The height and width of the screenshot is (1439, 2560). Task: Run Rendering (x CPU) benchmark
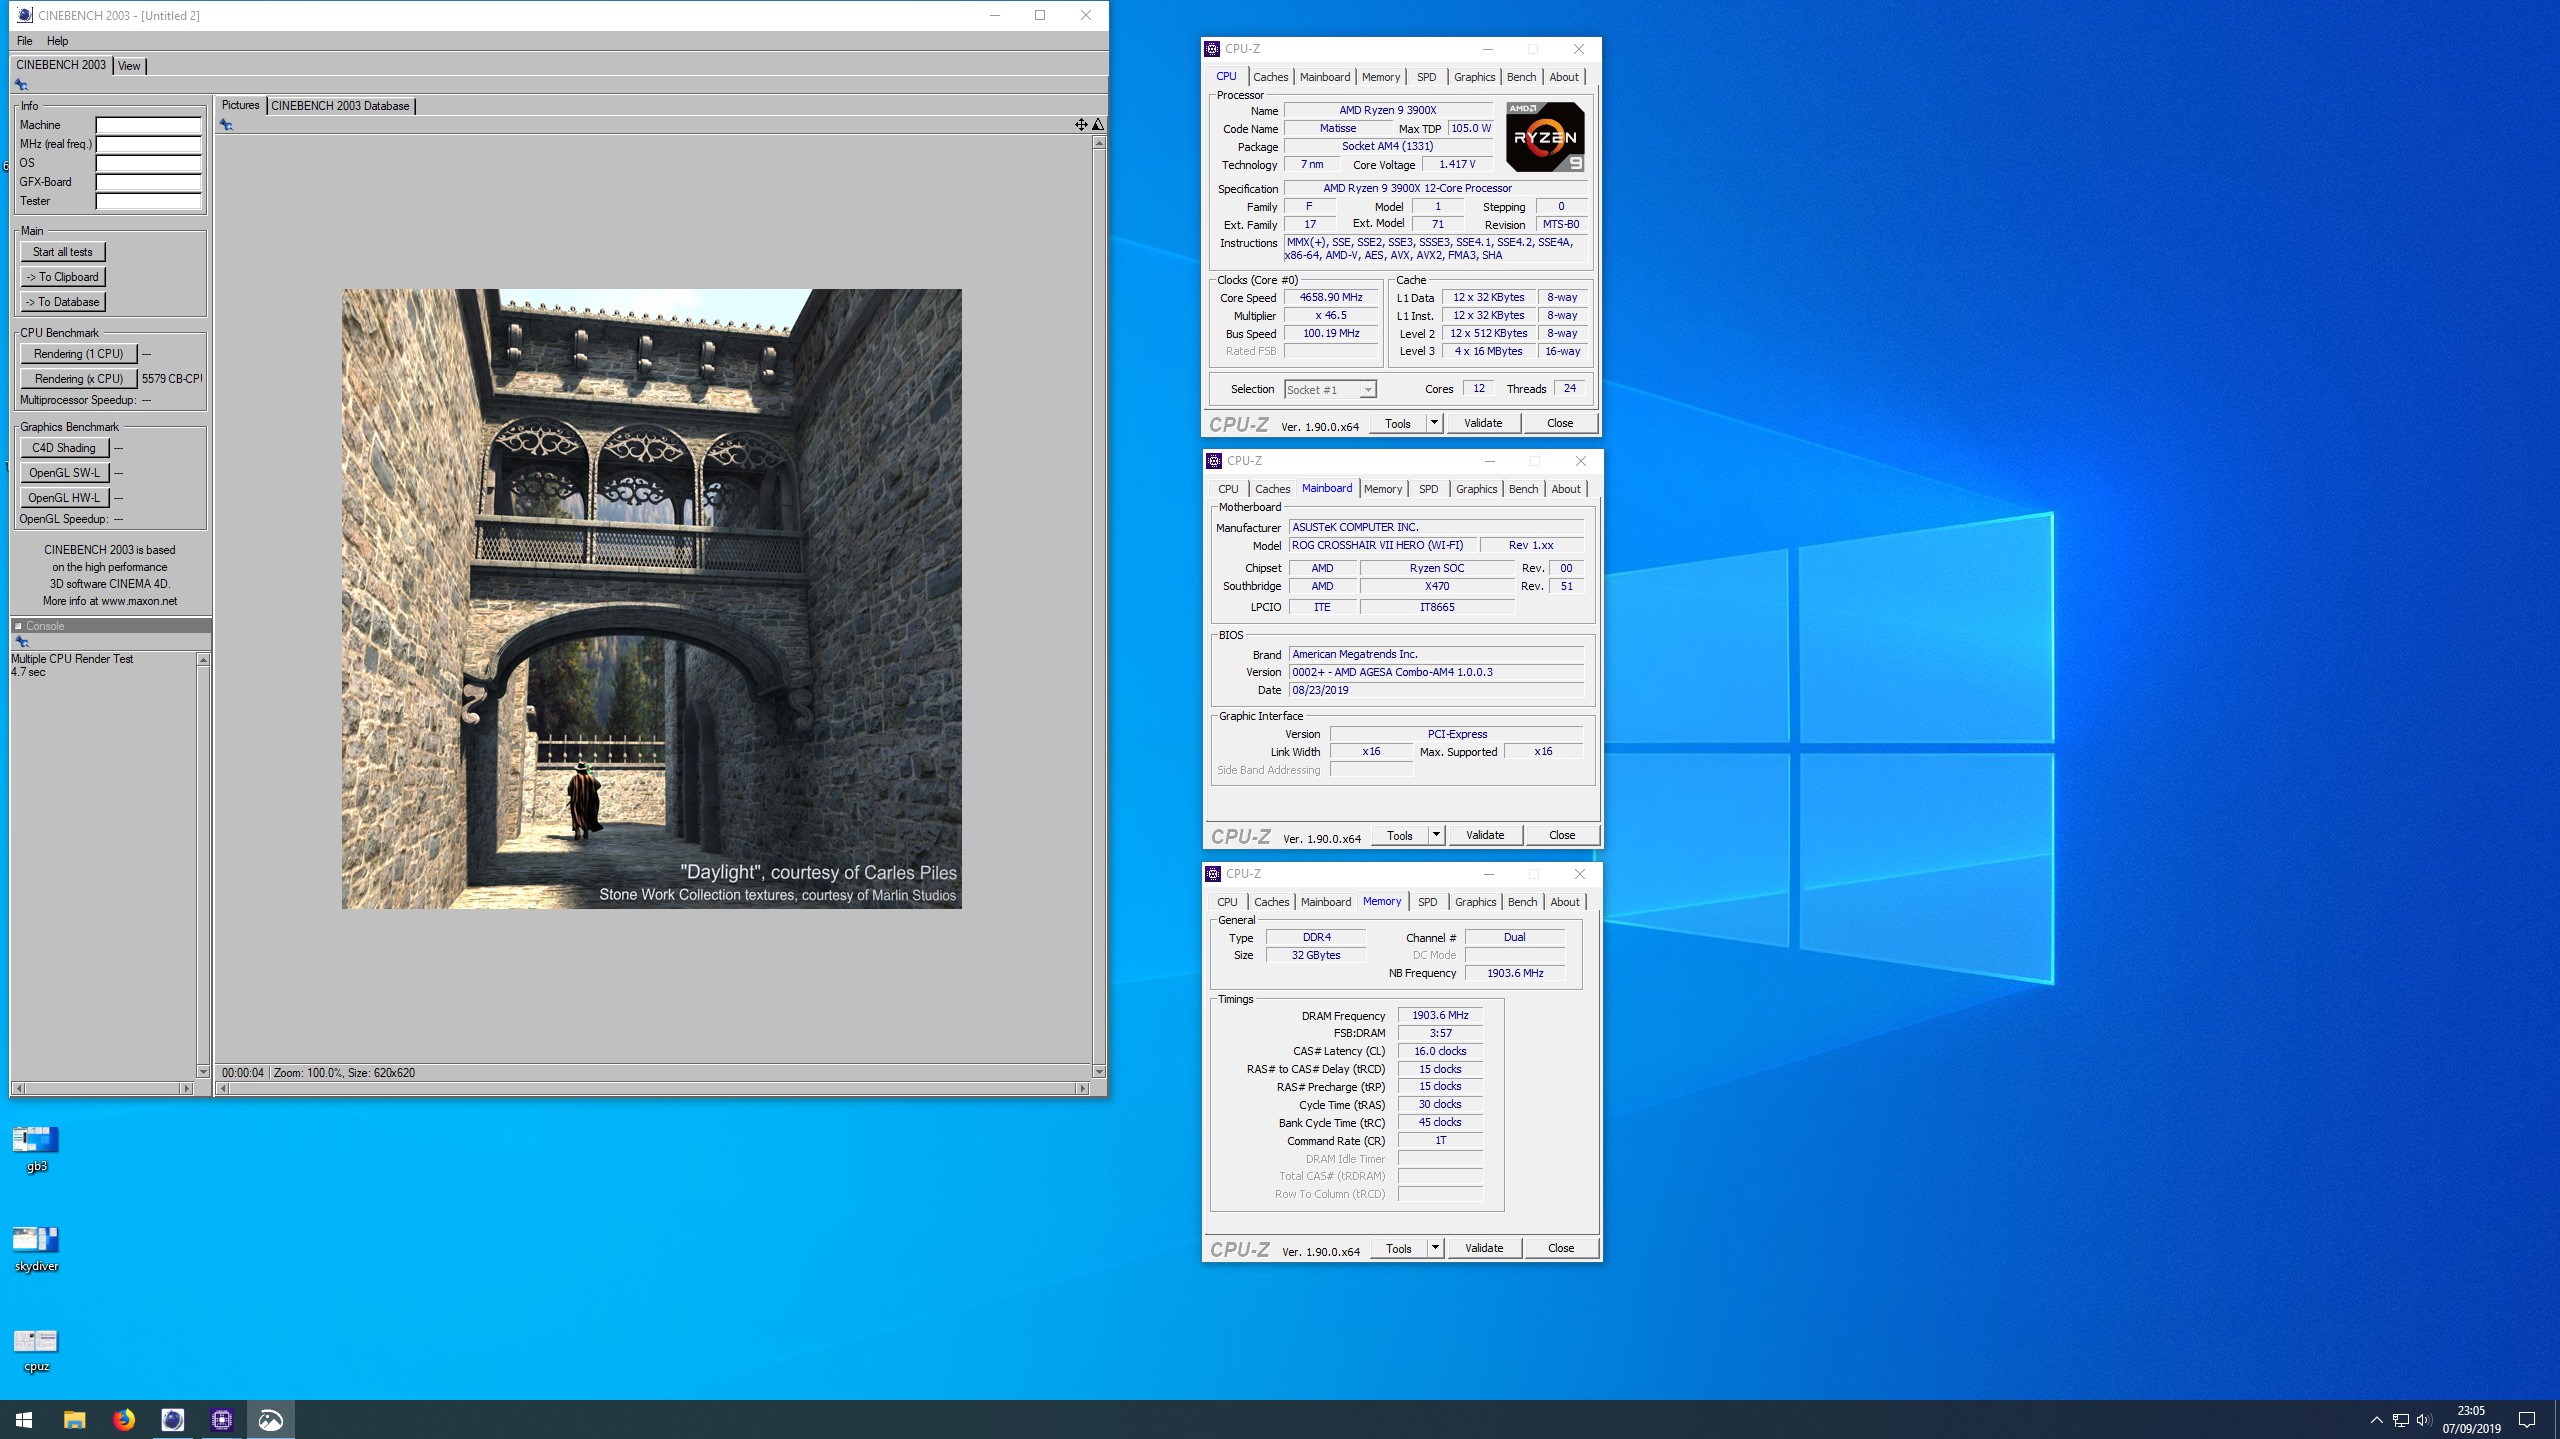click(79, 379)
